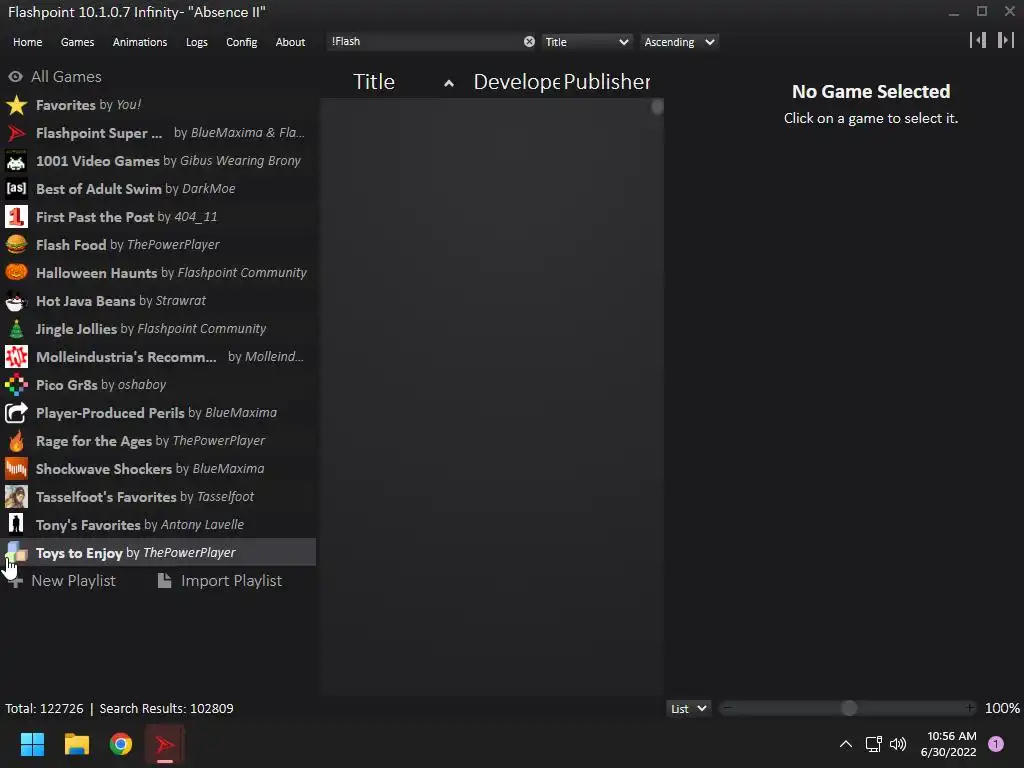
Task: Click the plus end of the scale slider
Action: (970, 709)
